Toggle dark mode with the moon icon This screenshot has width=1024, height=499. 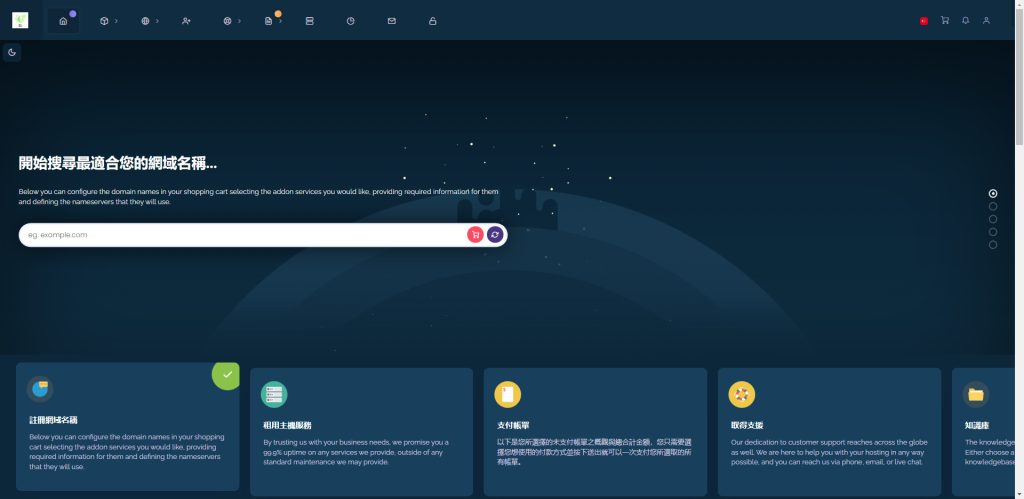(x=12, y=52)
